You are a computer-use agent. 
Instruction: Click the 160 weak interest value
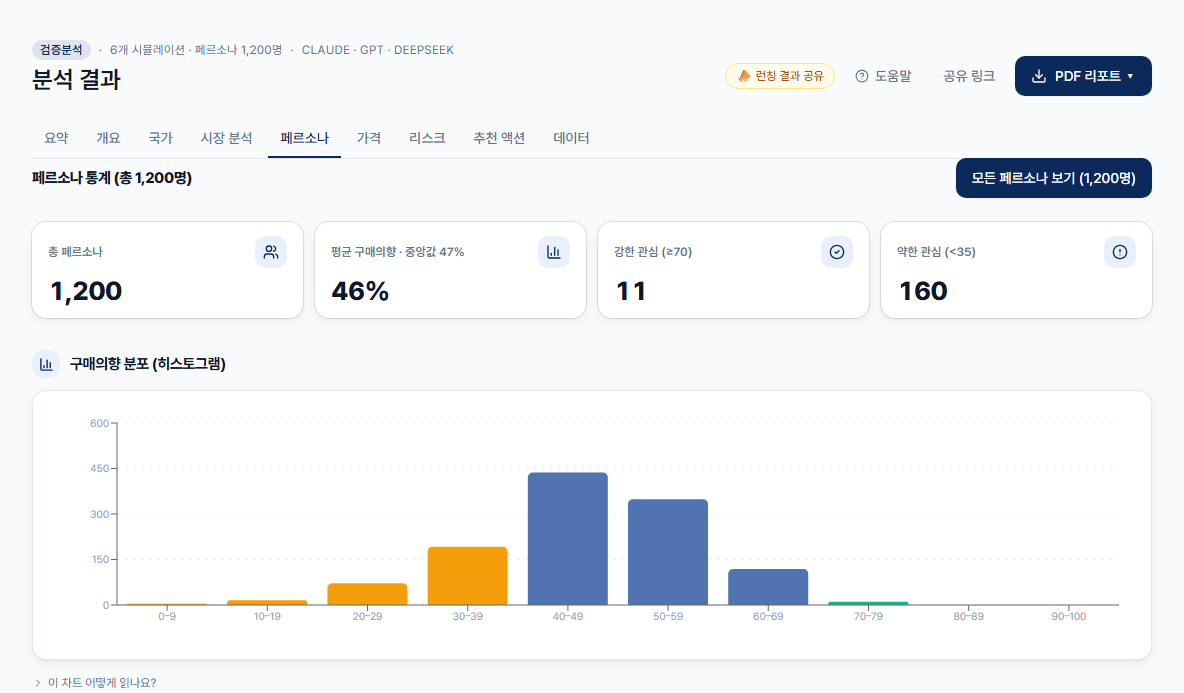(923, 291)
